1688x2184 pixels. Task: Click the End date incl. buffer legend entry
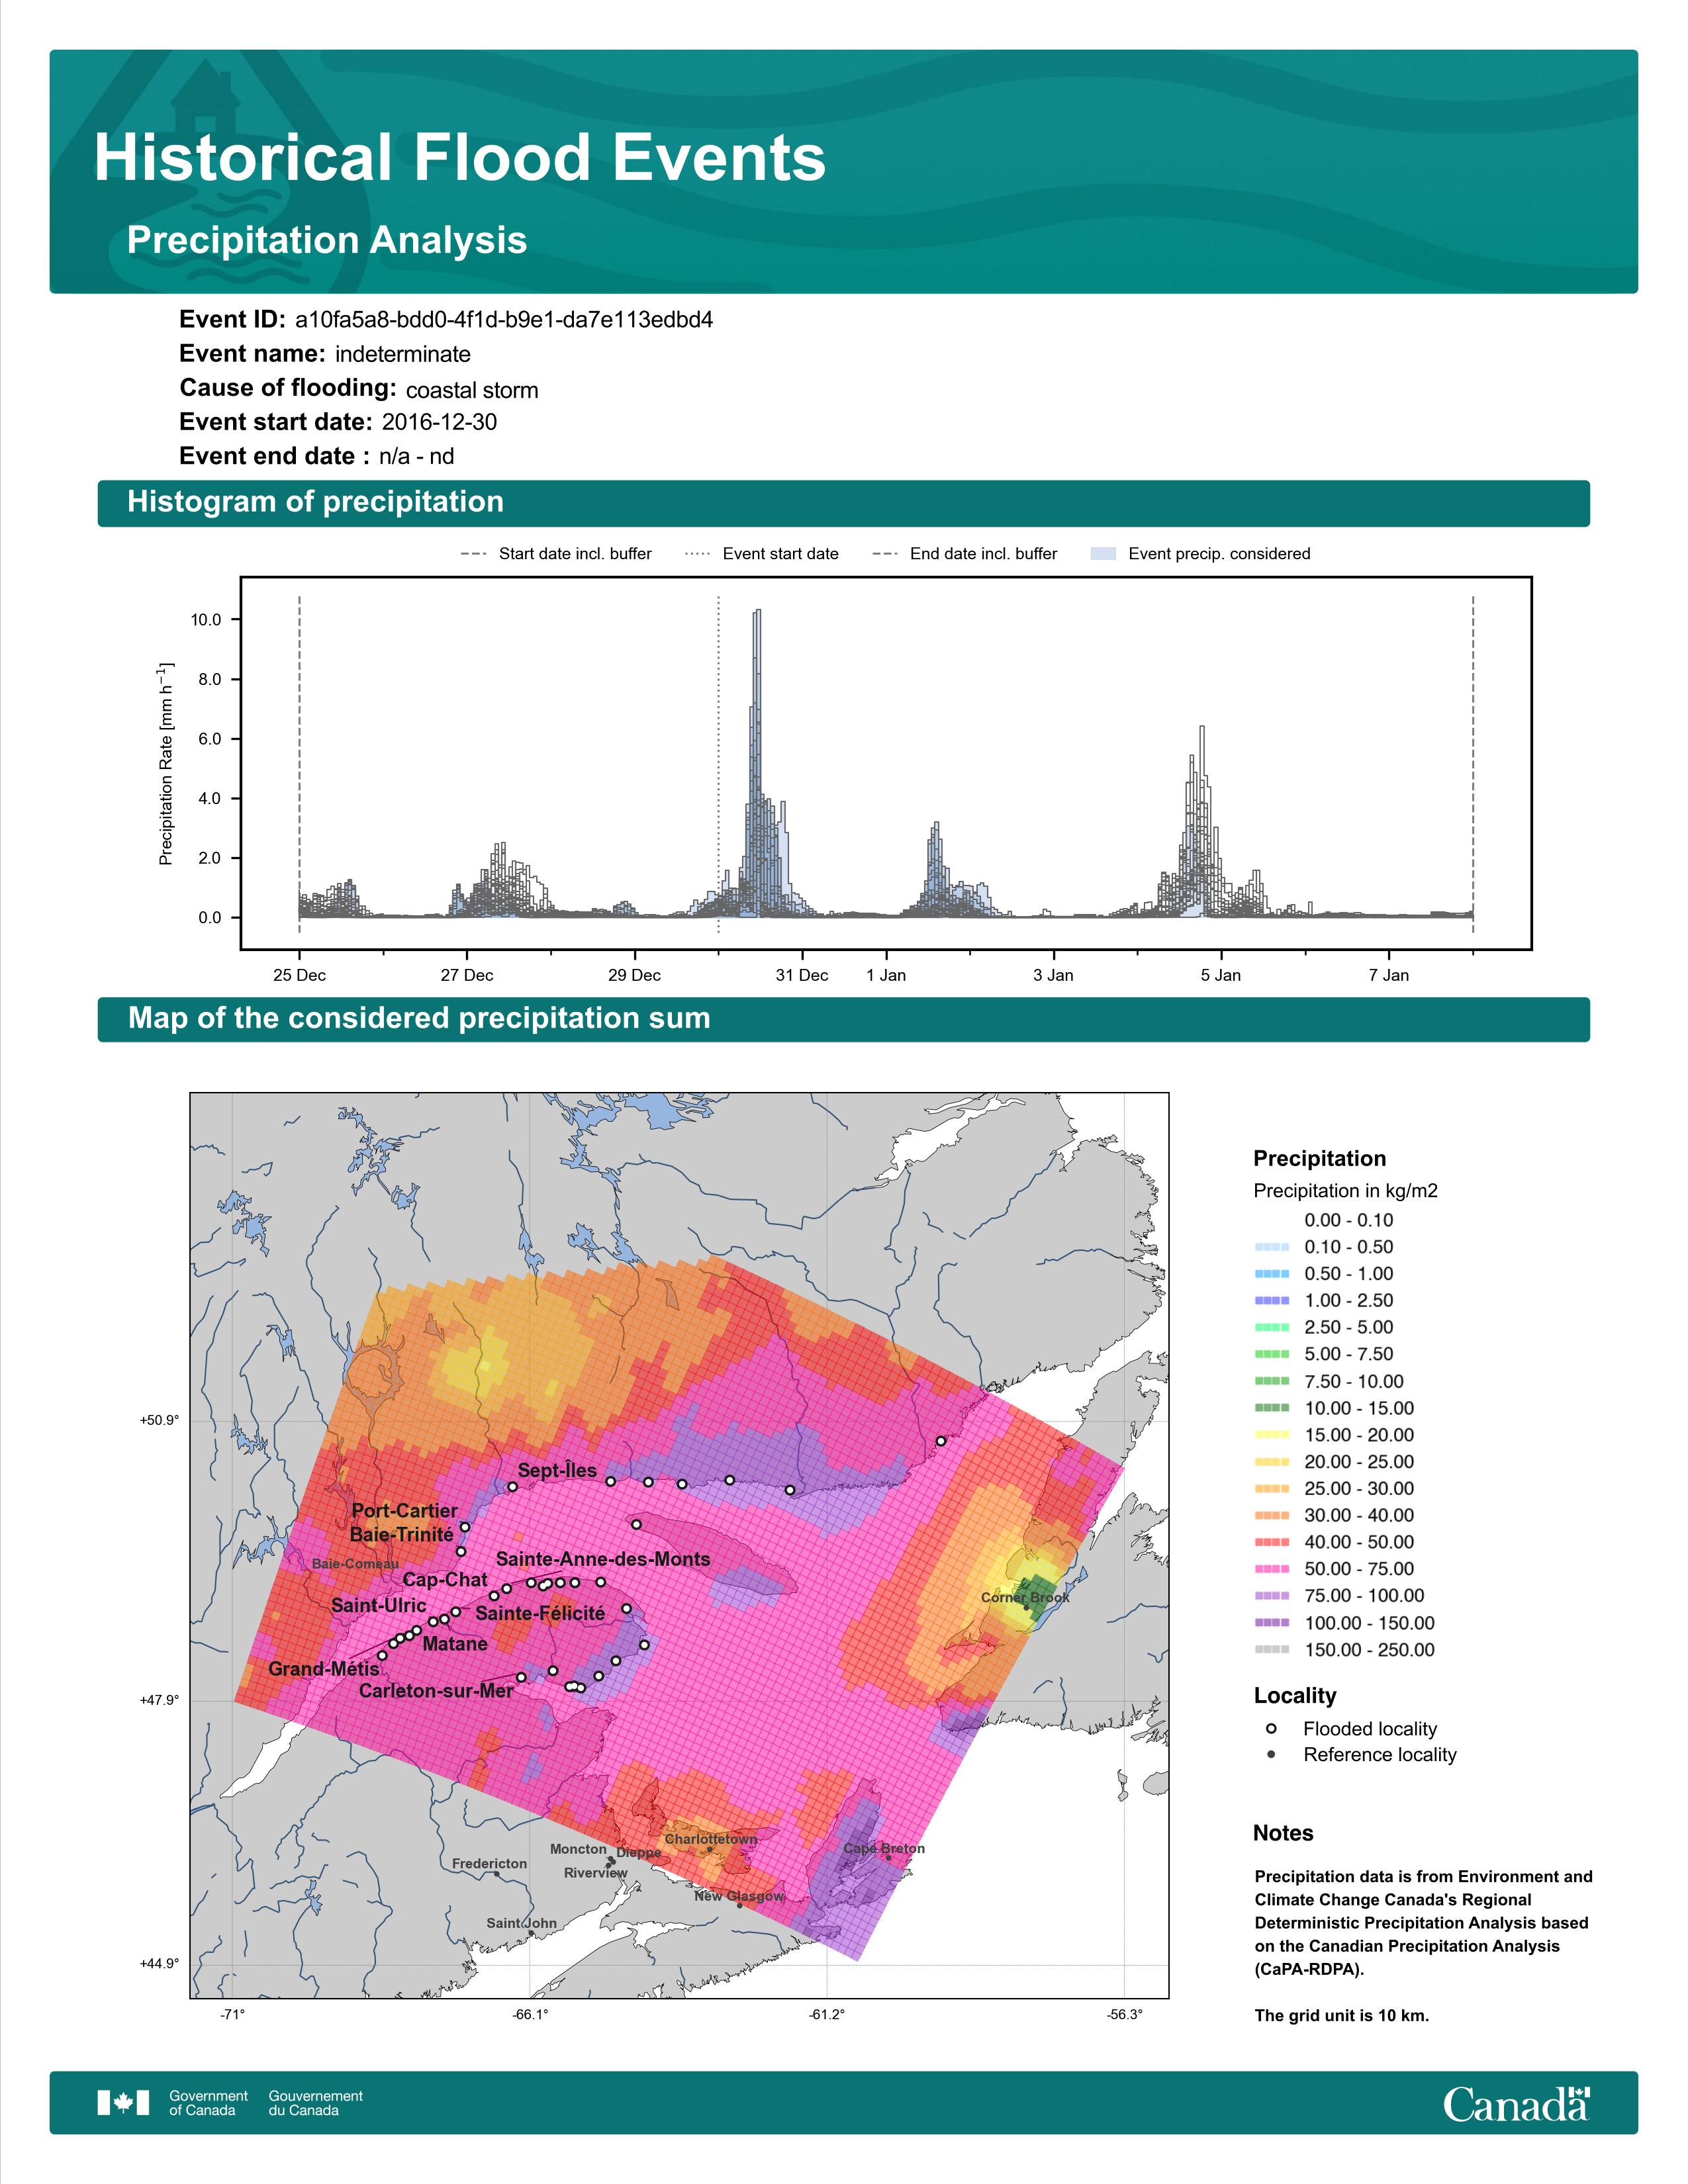click(965, 554)
